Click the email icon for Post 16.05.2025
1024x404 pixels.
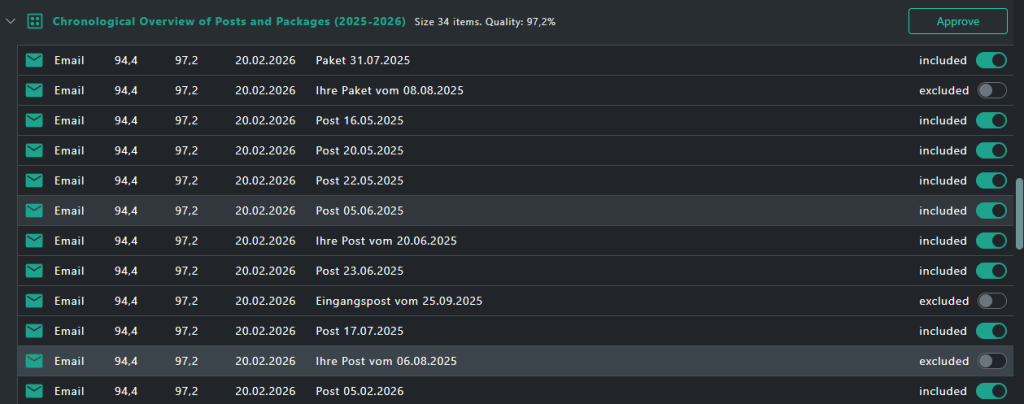tap(35, 121)
